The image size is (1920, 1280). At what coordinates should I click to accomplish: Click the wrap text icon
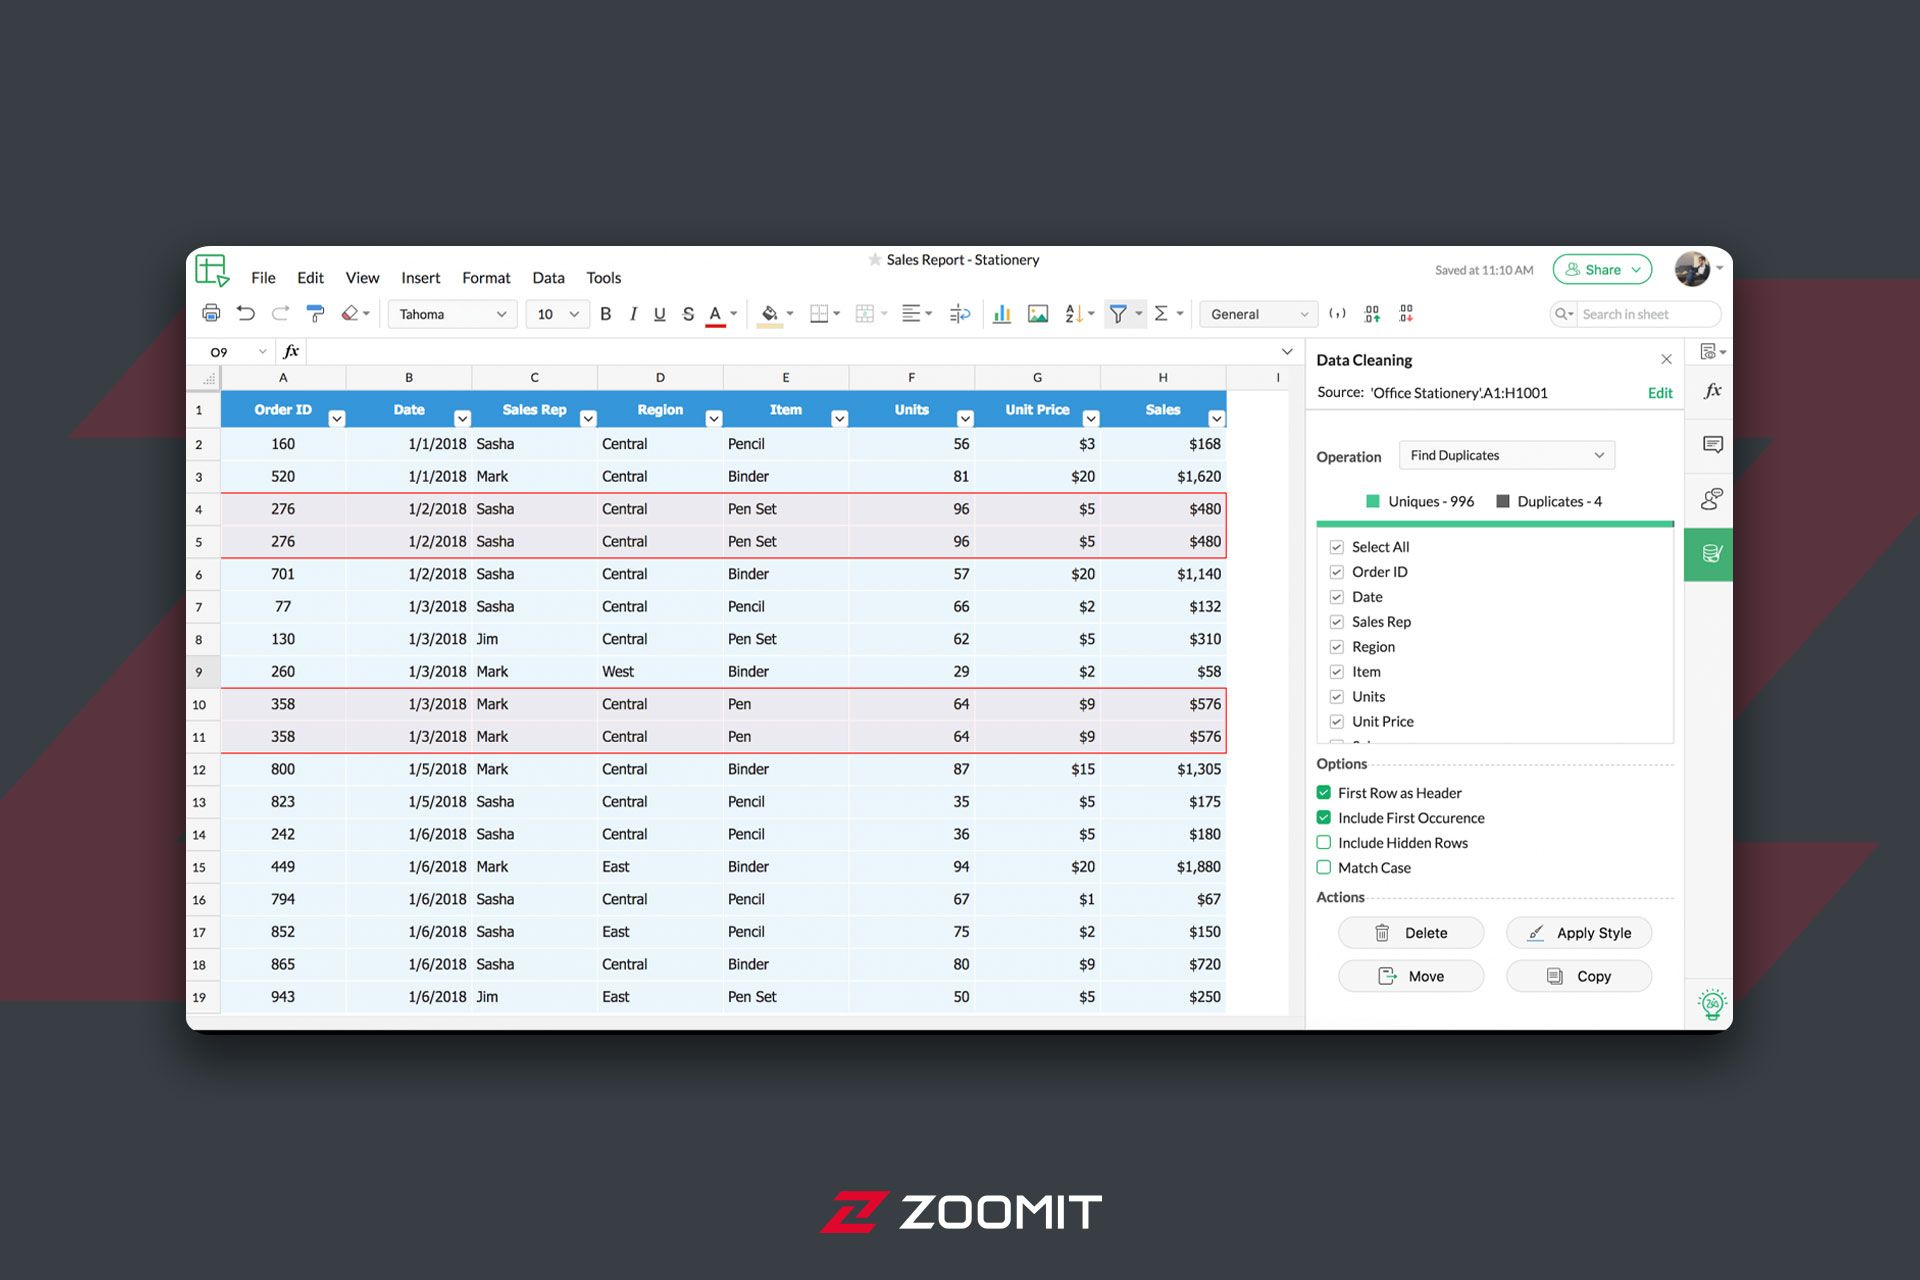[x=960, y=314]
